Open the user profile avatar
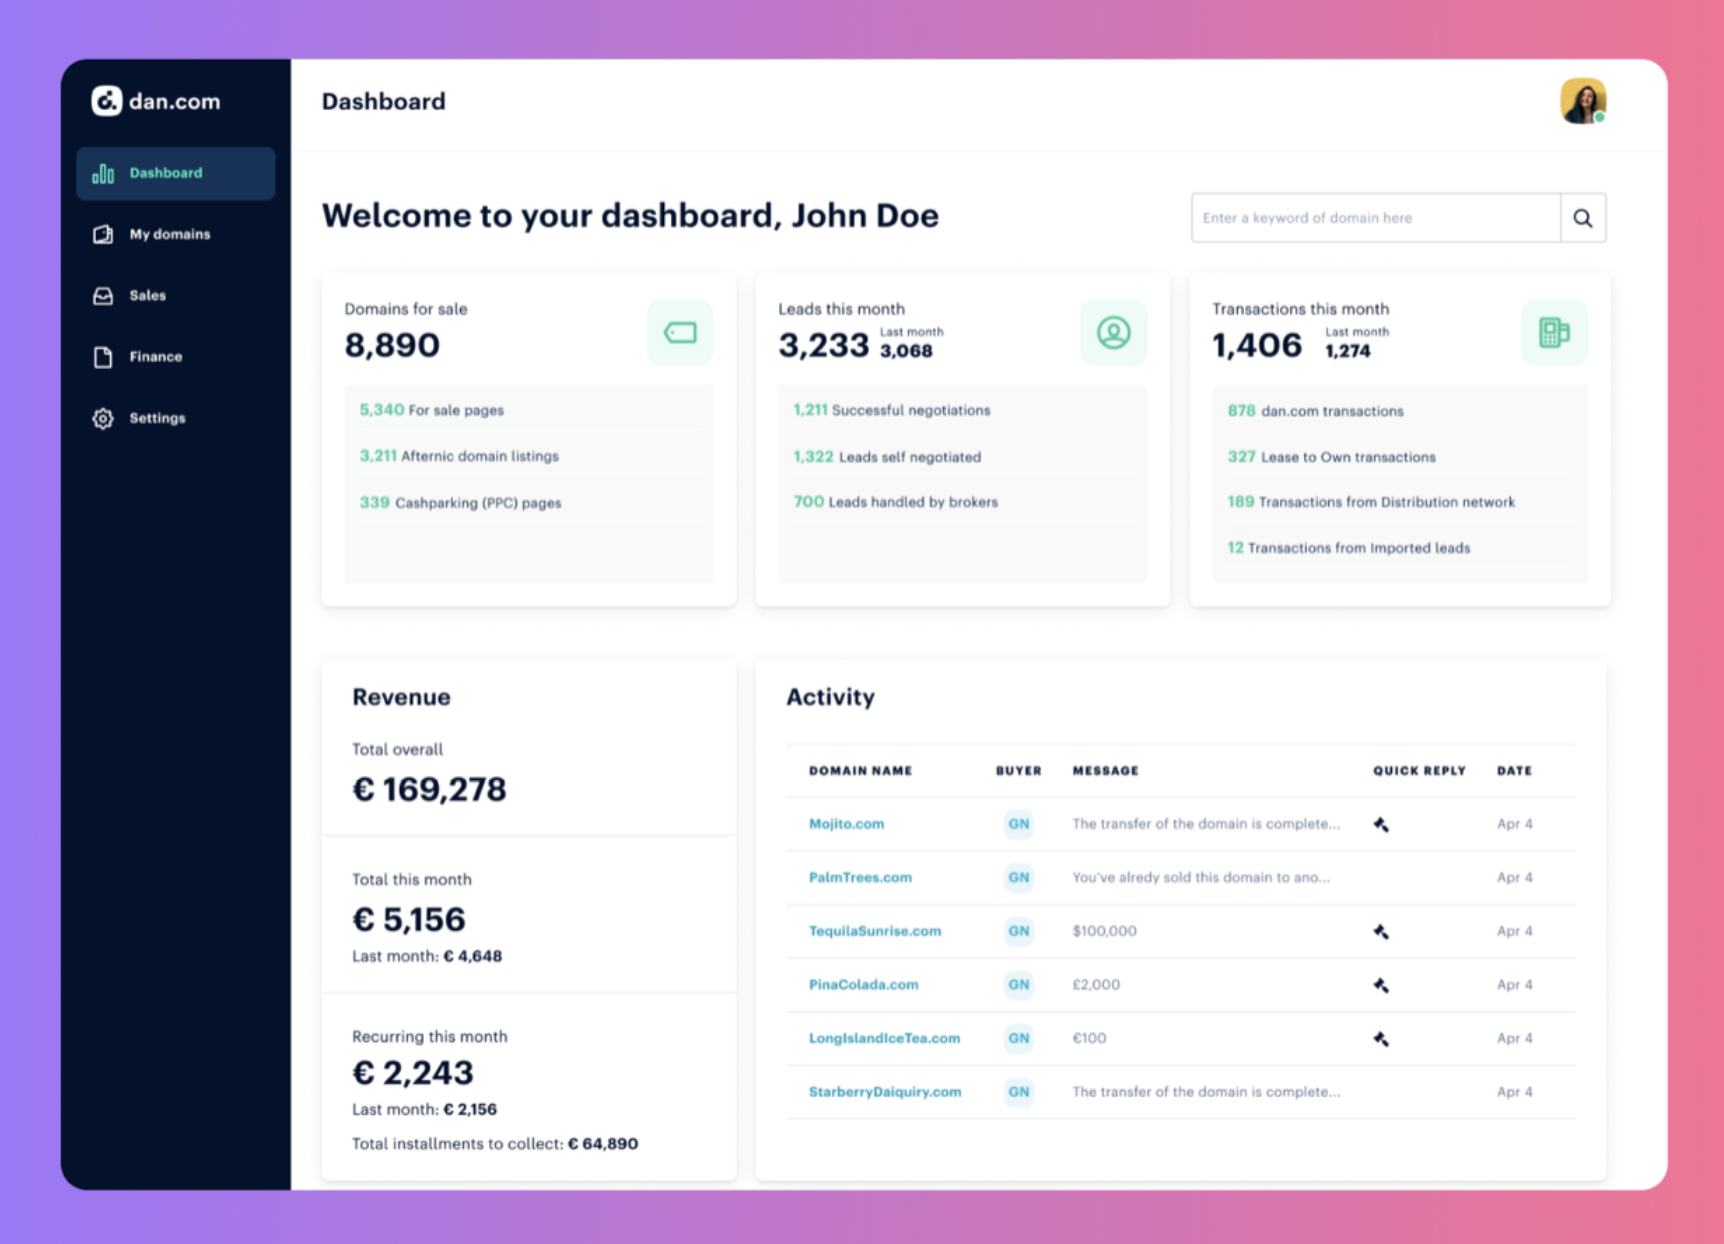The width and height of the screenshot is (1724, 1244). coord(1582,101)
